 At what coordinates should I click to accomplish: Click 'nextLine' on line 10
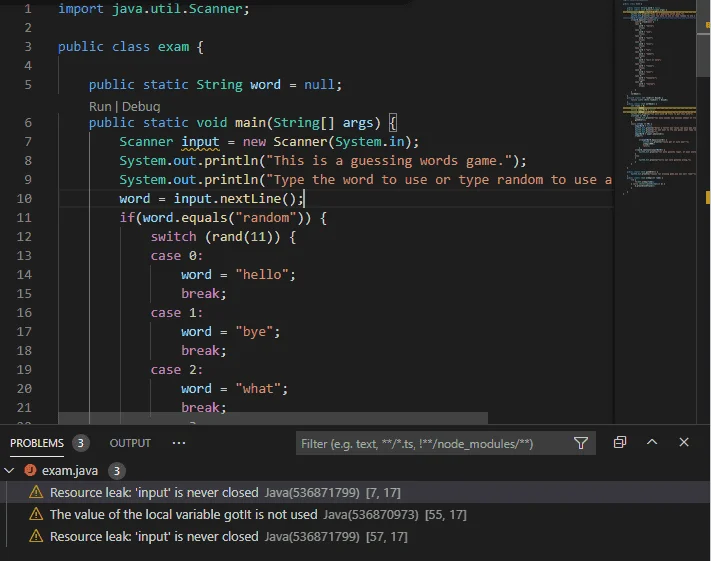tap(250, 199)
